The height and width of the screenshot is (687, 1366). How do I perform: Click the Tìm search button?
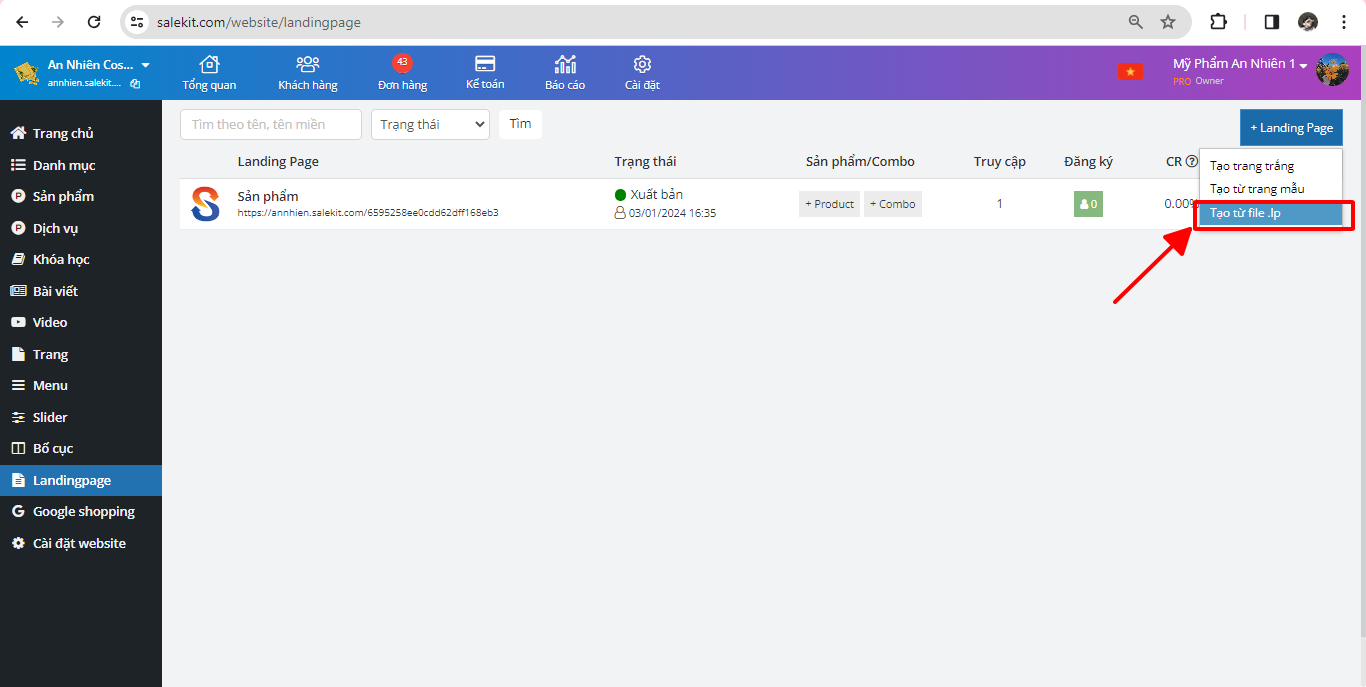click(x=520, y=124)
